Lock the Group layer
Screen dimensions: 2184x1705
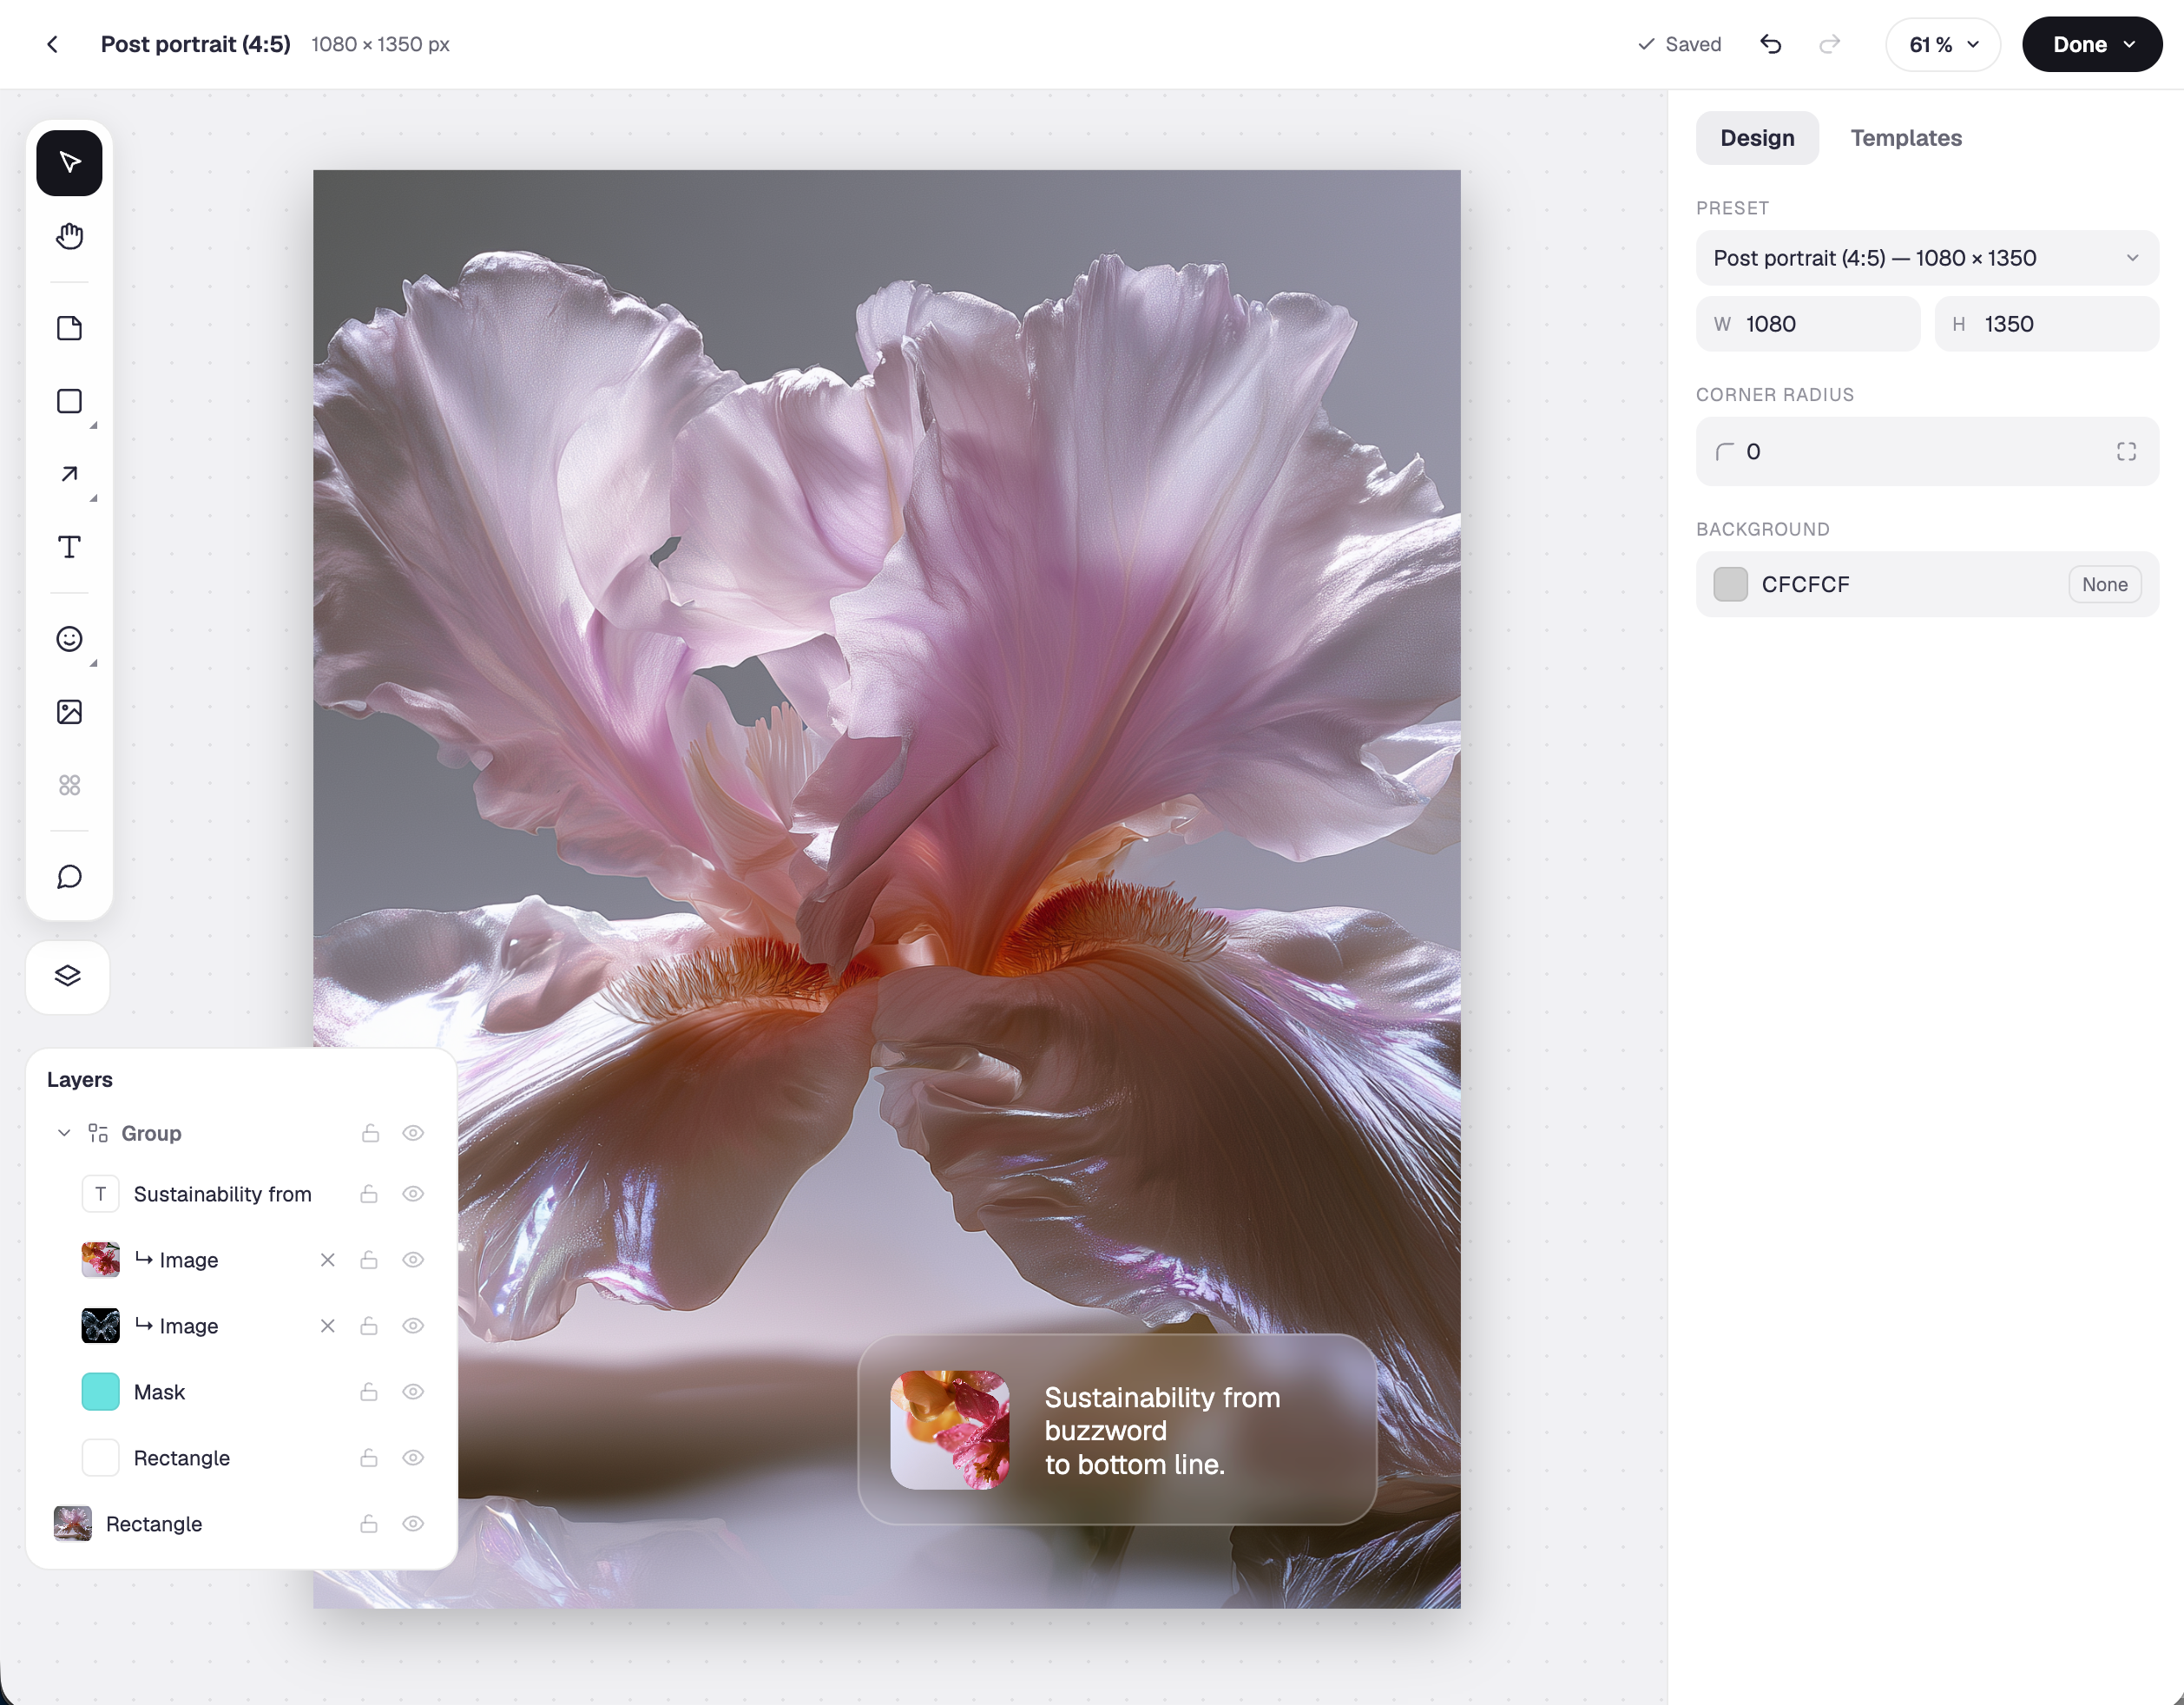click(x=370, y=1133)
